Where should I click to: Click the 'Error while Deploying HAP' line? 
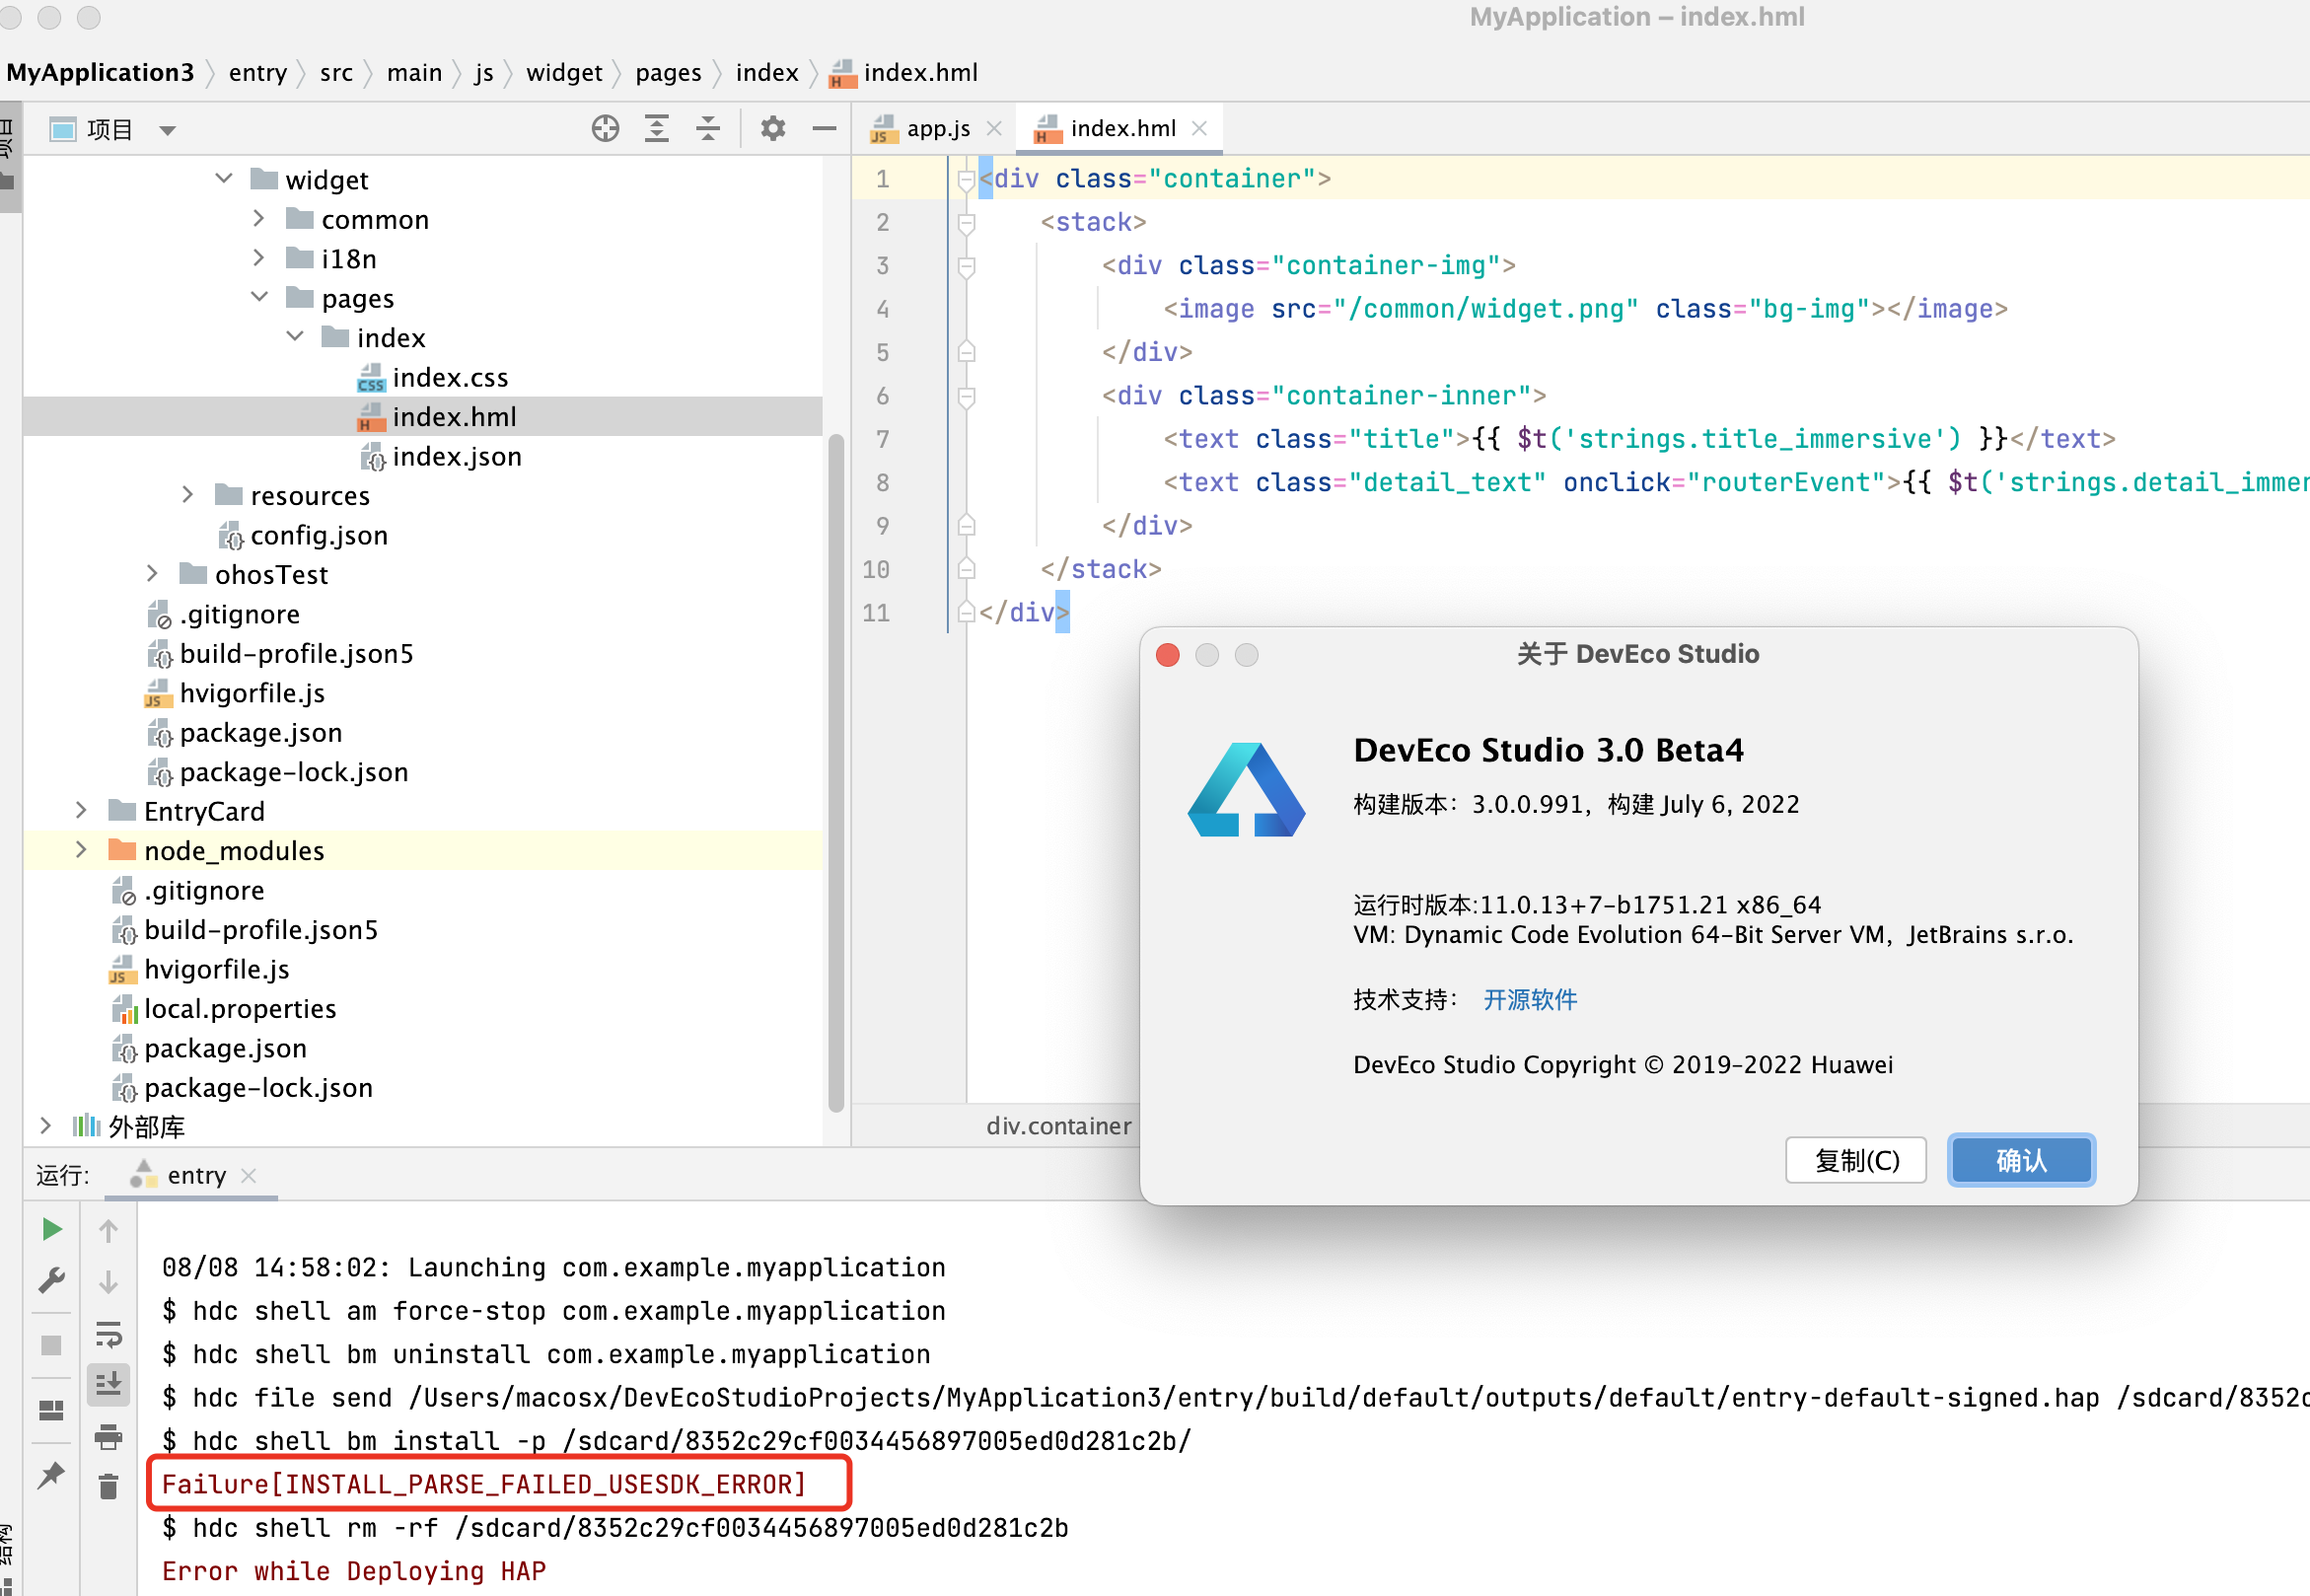(354, 1570)
